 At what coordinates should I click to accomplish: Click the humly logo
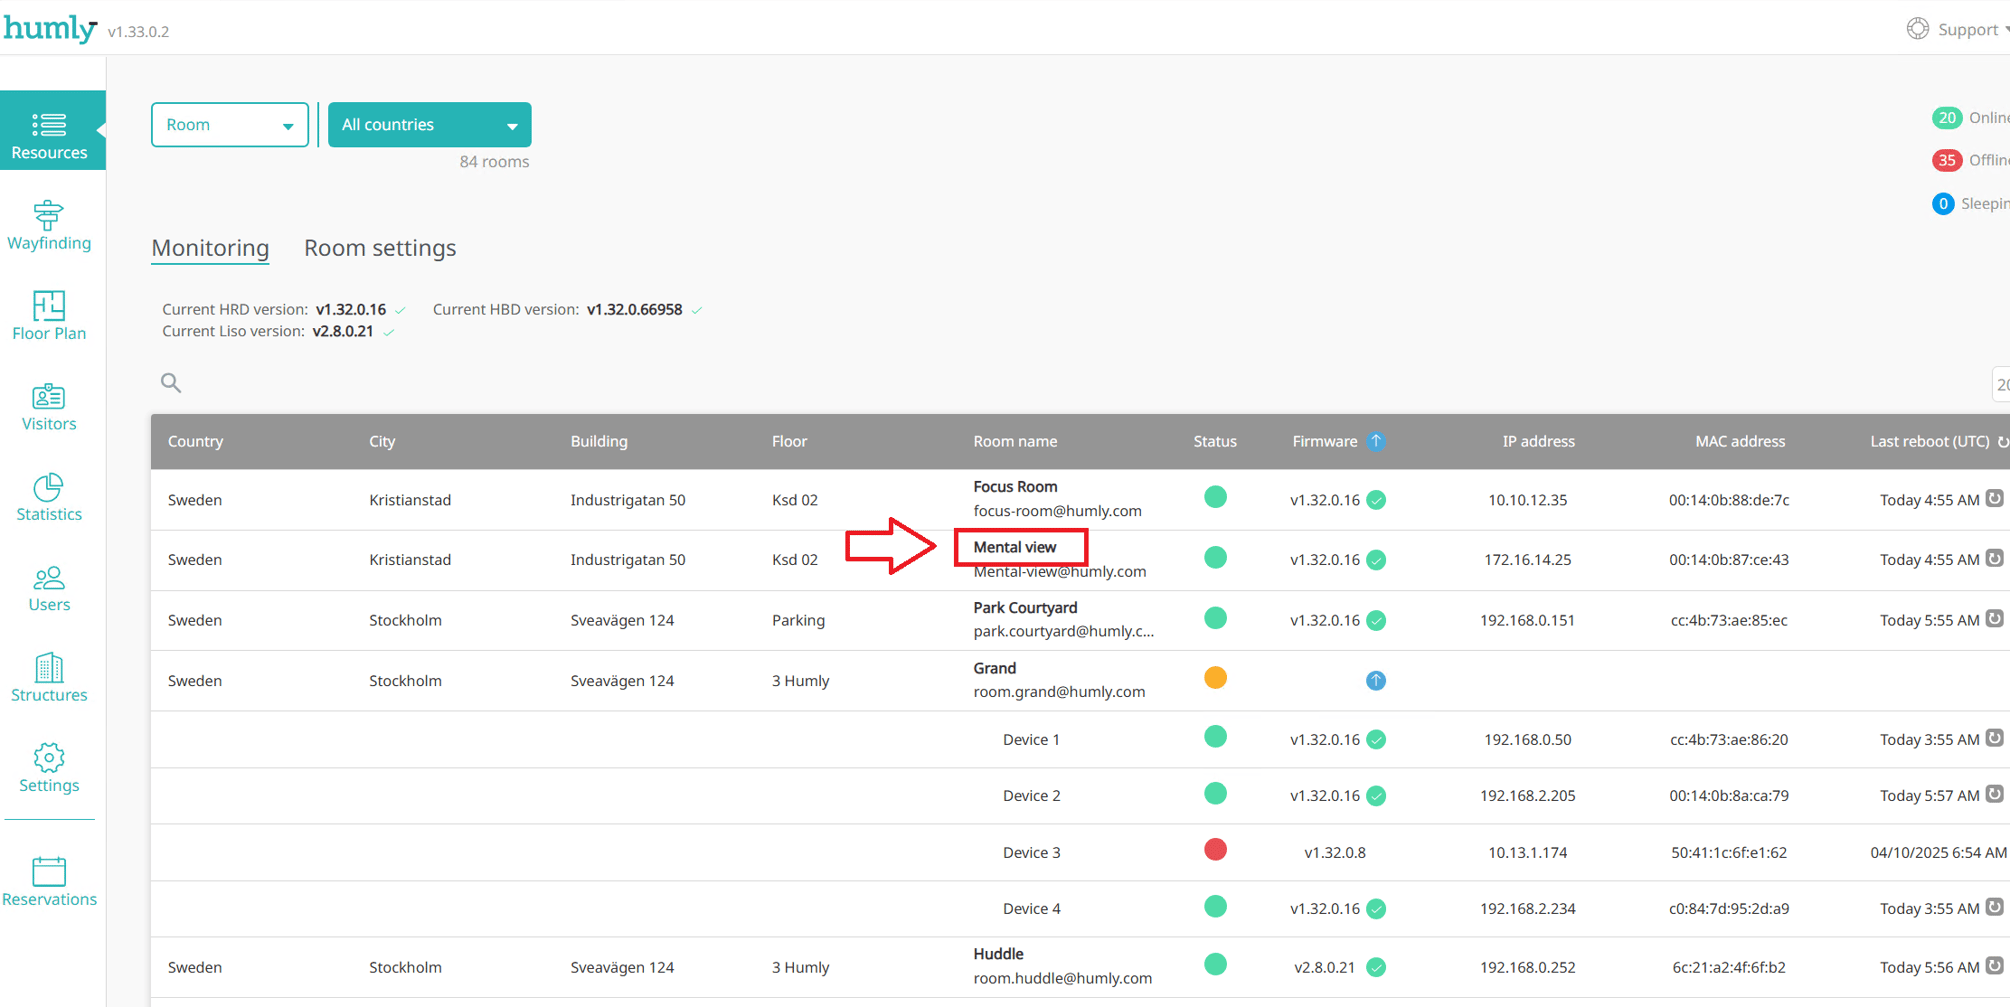pos(50,28)
